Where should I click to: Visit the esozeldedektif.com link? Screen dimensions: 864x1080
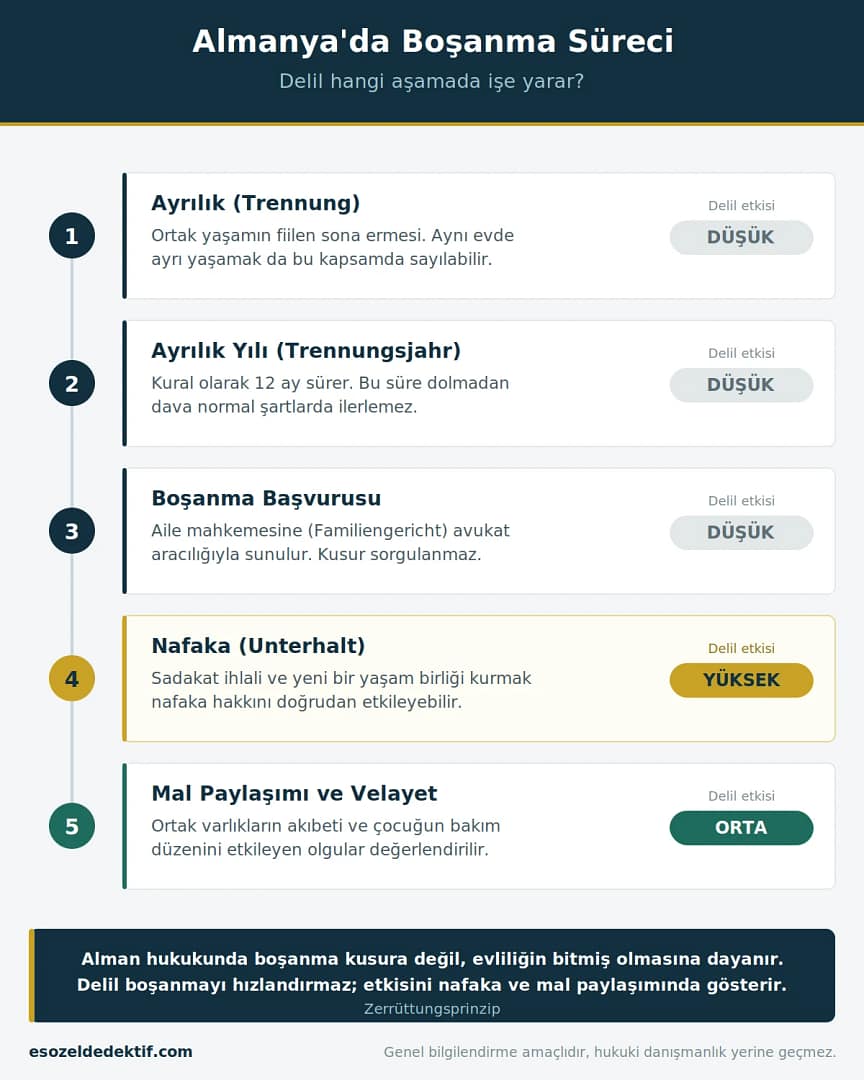point(111,1052)
